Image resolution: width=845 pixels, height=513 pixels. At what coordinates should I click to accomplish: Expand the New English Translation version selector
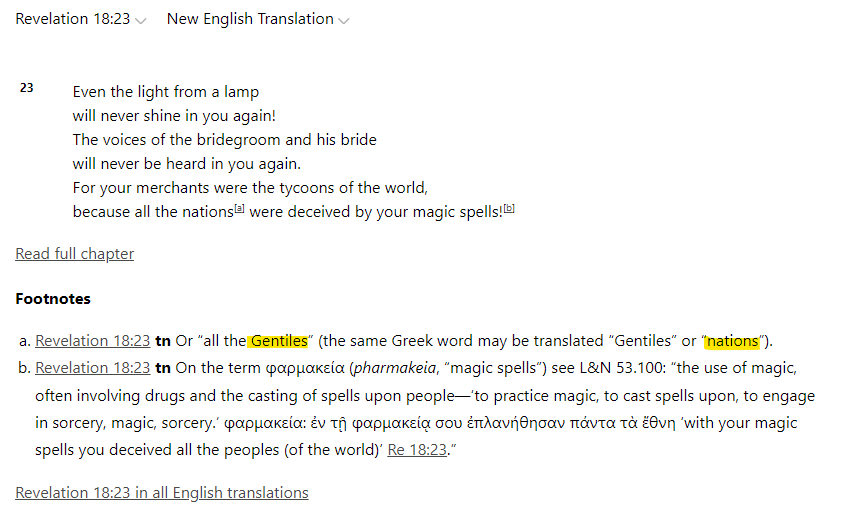click(x=250, y=19)
